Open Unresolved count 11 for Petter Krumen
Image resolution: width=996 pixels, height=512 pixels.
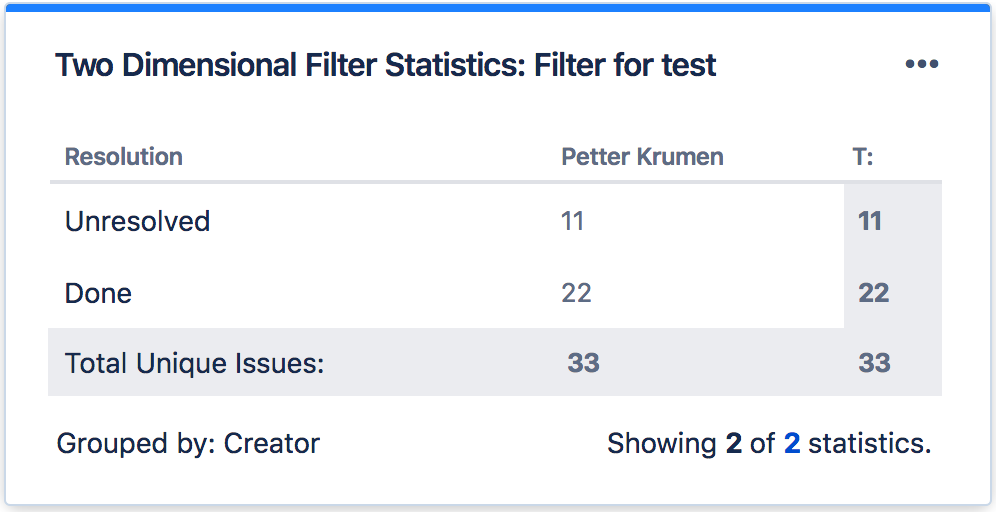click(x=572, y=221)
